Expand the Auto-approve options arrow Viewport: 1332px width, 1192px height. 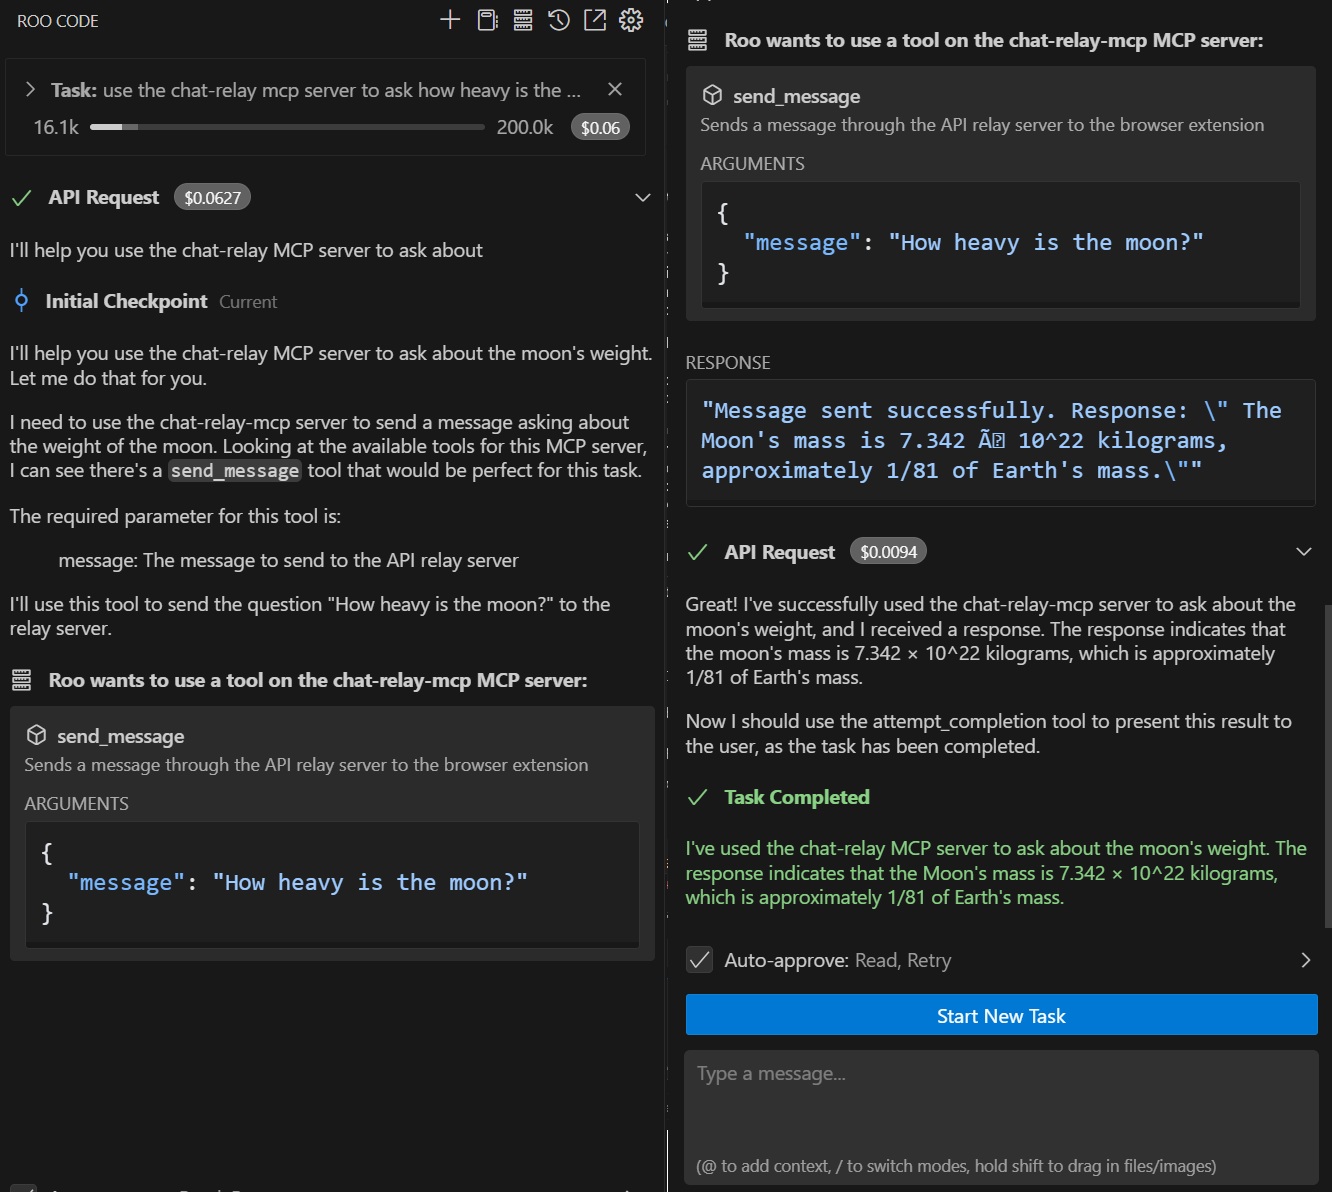coord(1305,960)
